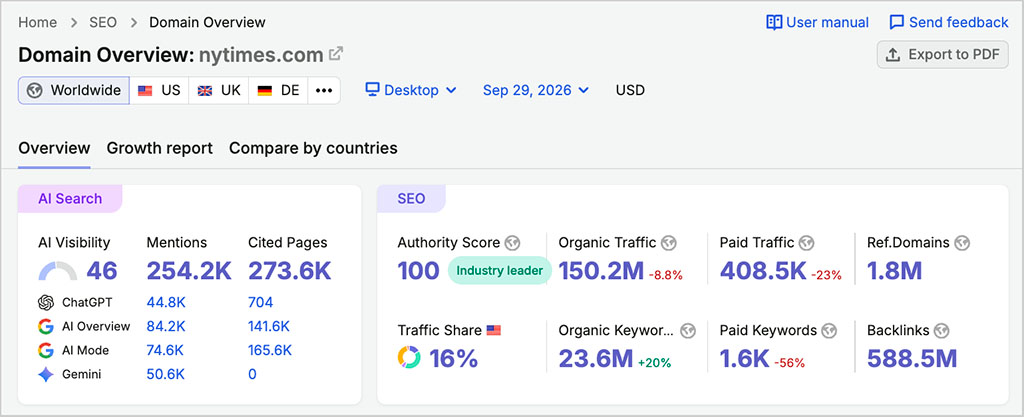Viewport: 1024px width, 417px height.
Task: Click the Gemini sparkle icon
Action: 46,375
